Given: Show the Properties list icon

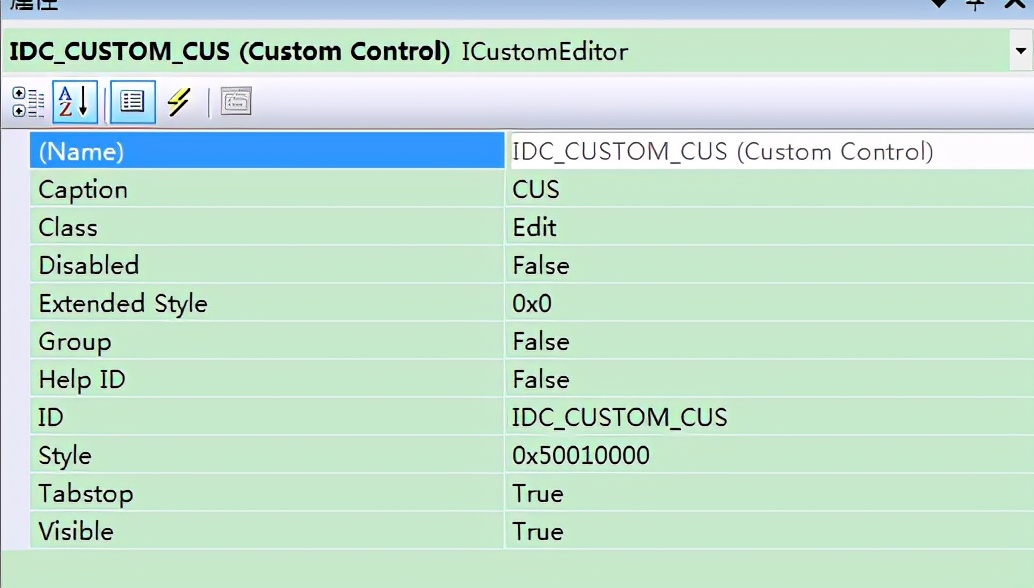Looking at the screenshot, I should pos(132,102).
